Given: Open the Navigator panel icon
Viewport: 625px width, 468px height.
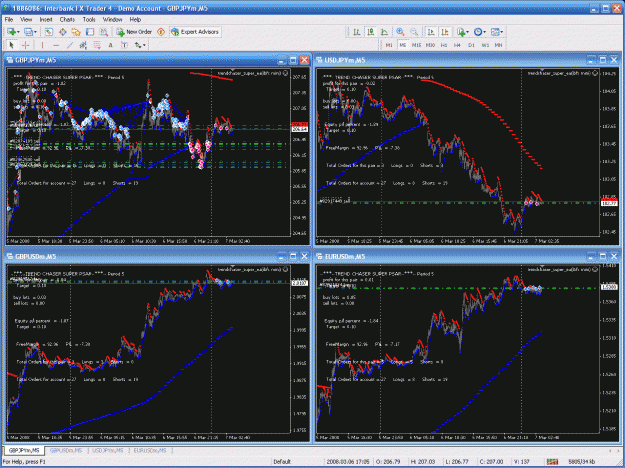Looking at the screenshot, I should [x=76, y=32].
